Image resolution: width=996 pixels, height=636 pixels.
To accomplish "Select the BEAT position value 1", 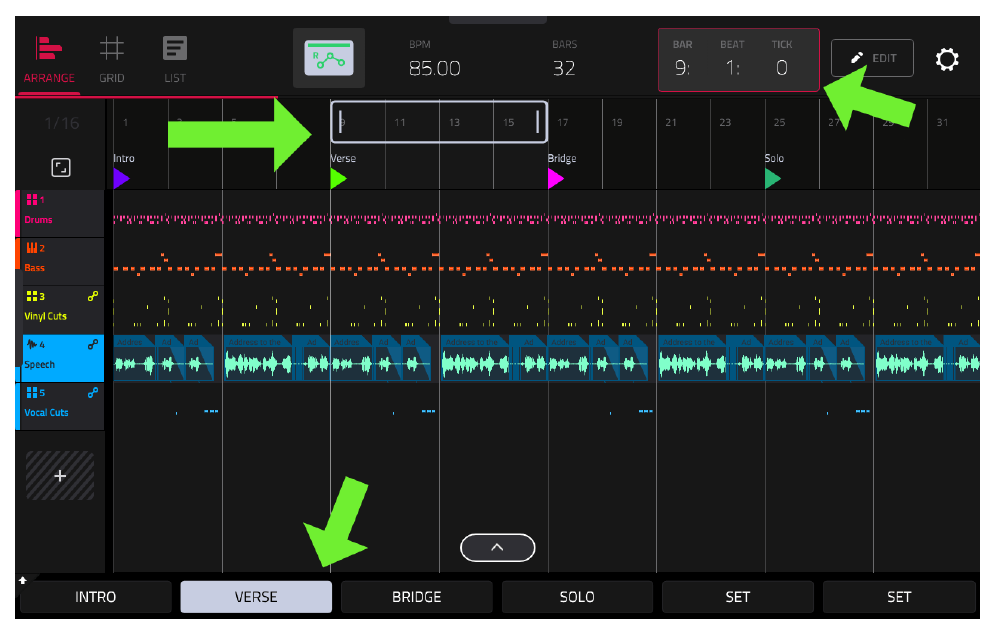I will 732,68.
